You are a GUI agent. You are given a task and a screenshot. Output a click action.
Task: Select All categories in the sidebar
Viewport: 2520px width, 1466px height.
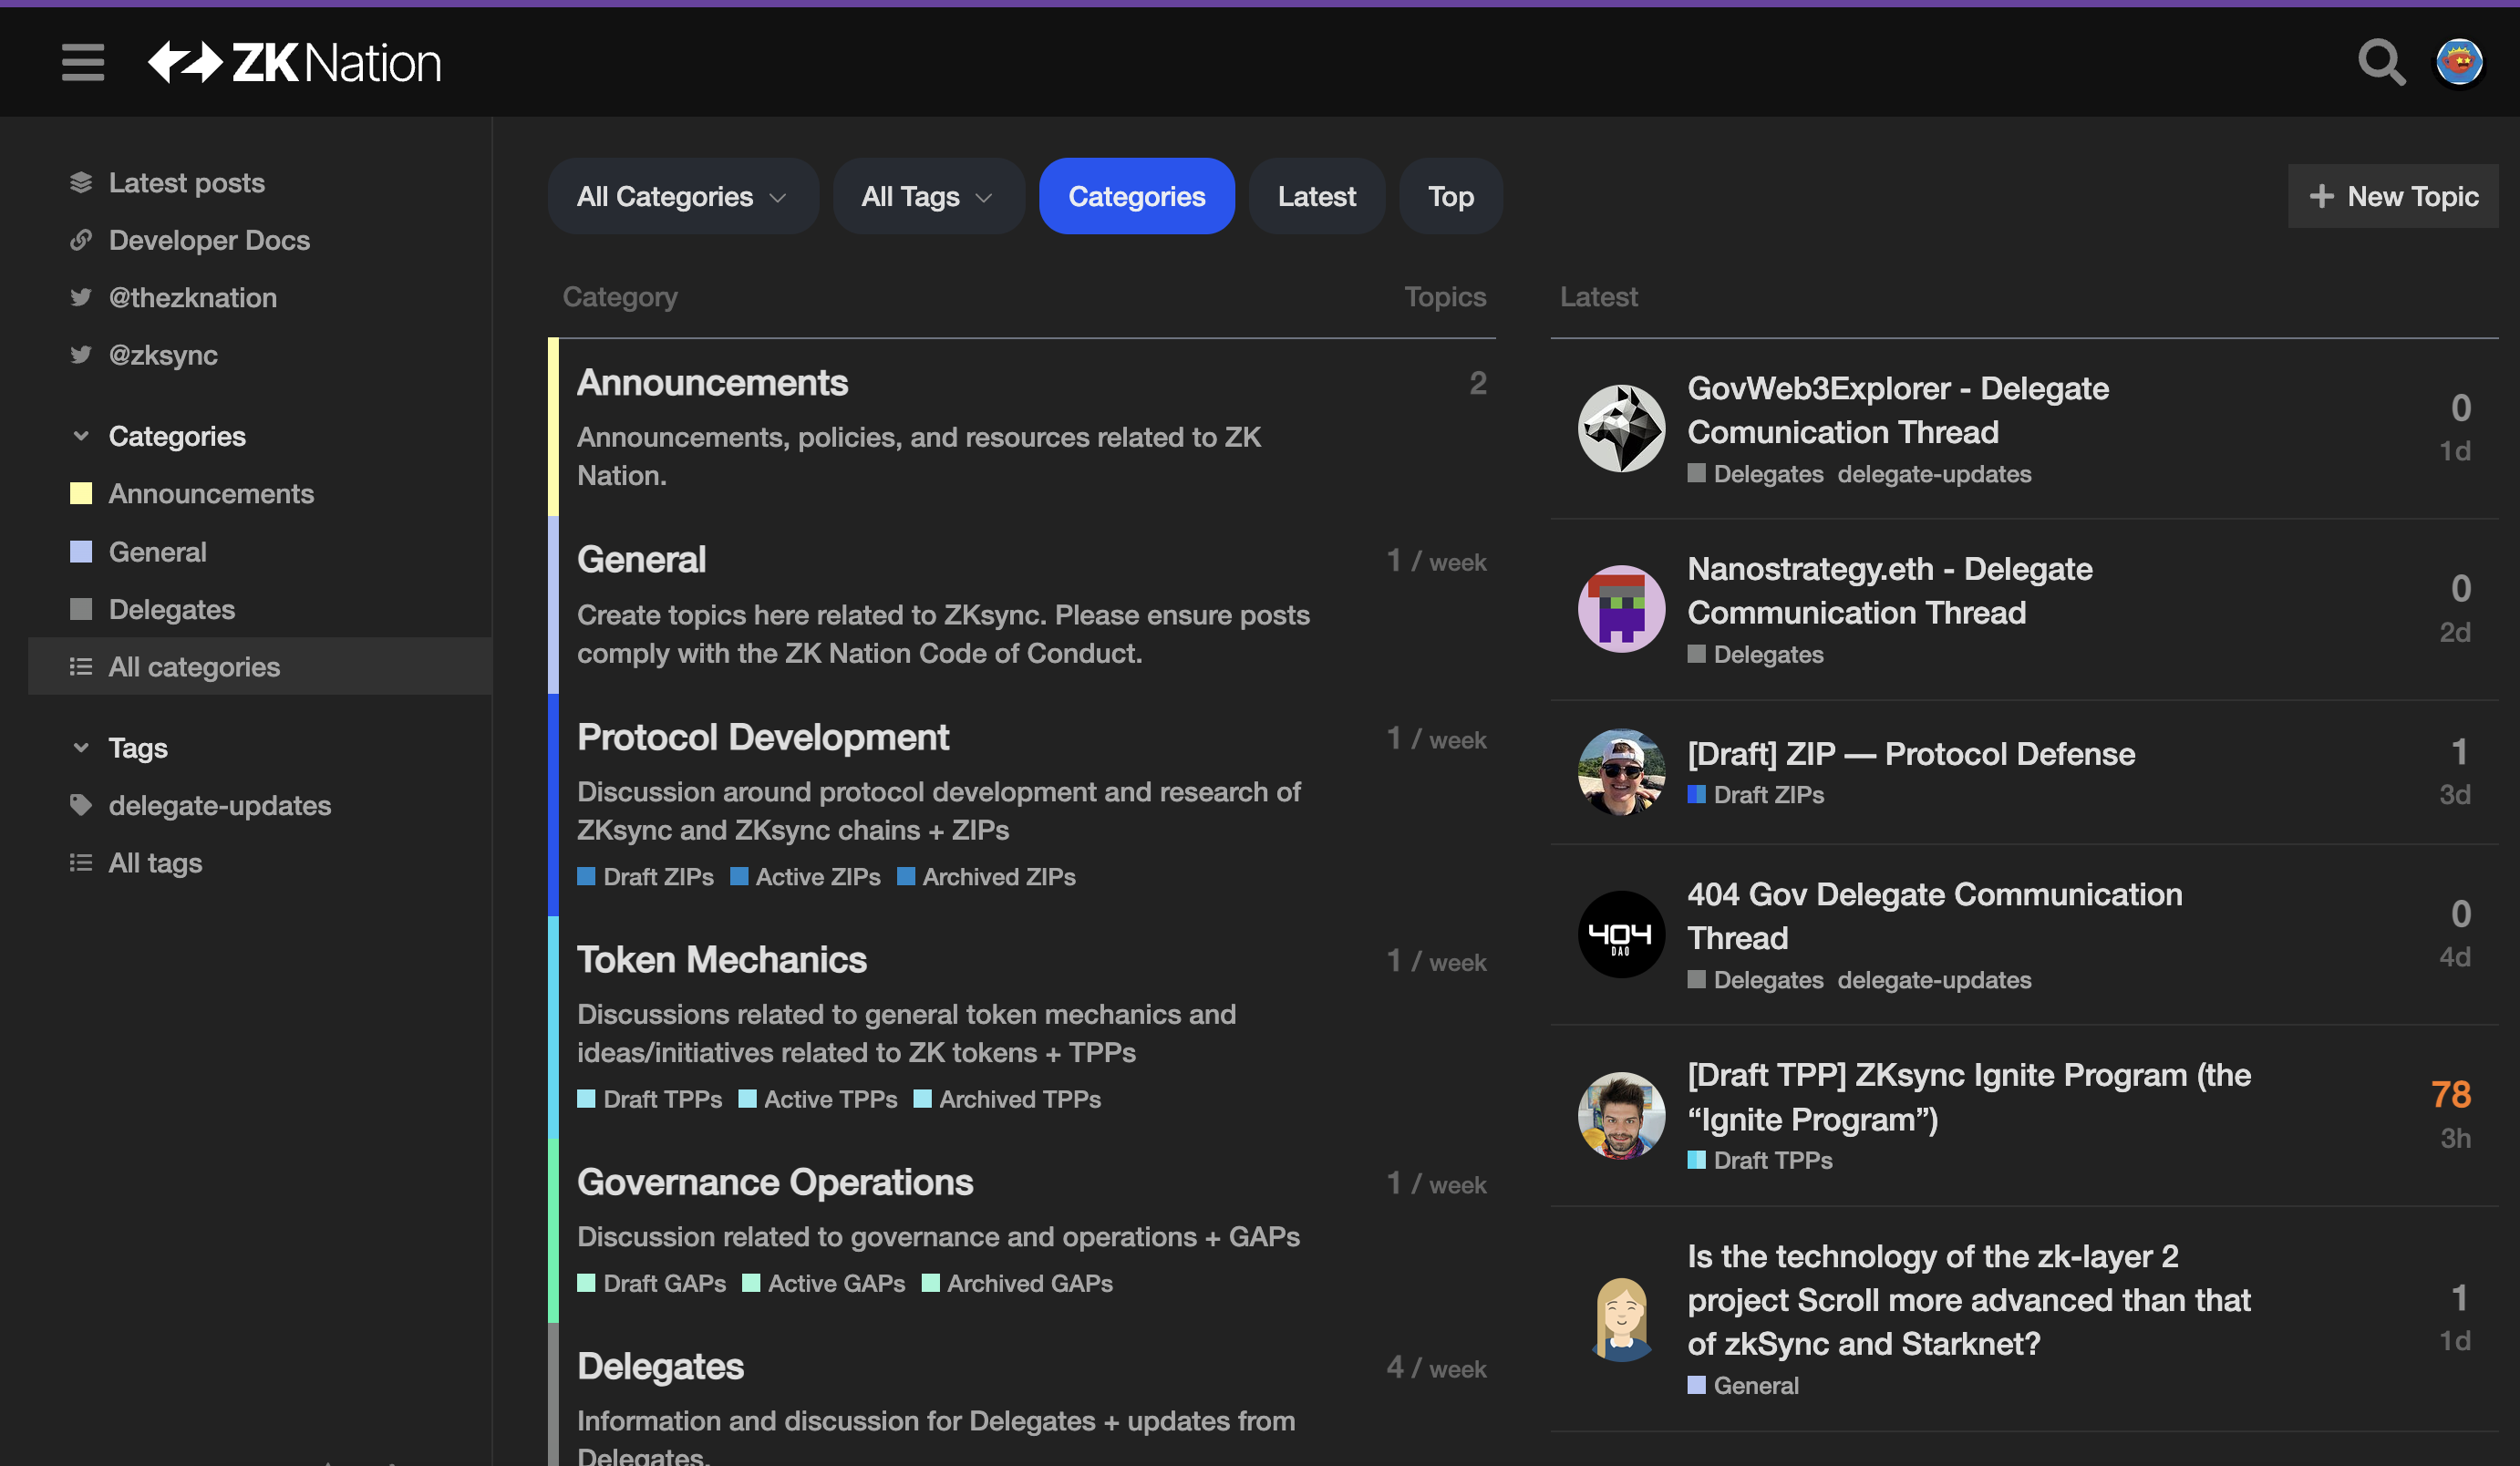(194, 667)
